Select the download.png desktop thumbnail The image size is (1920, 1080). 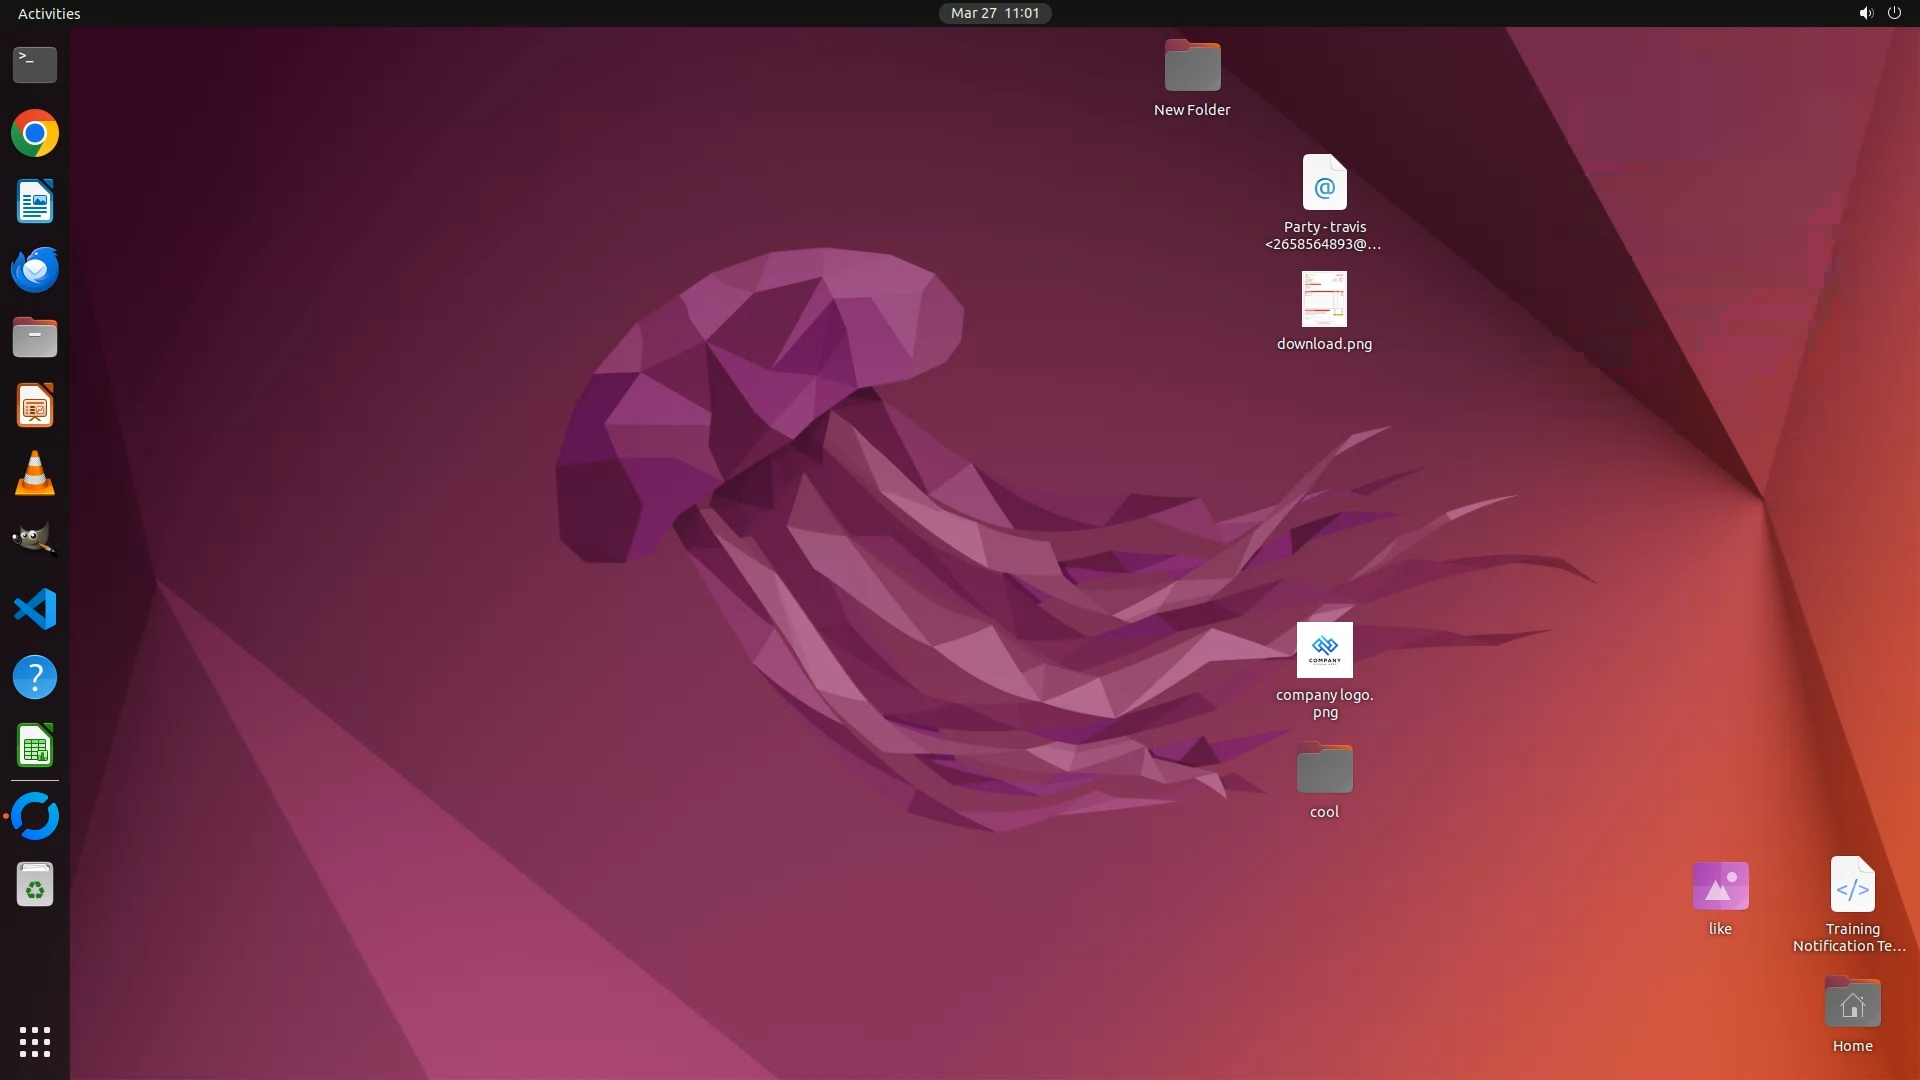pyautogui.click(x=1324, y=300)
